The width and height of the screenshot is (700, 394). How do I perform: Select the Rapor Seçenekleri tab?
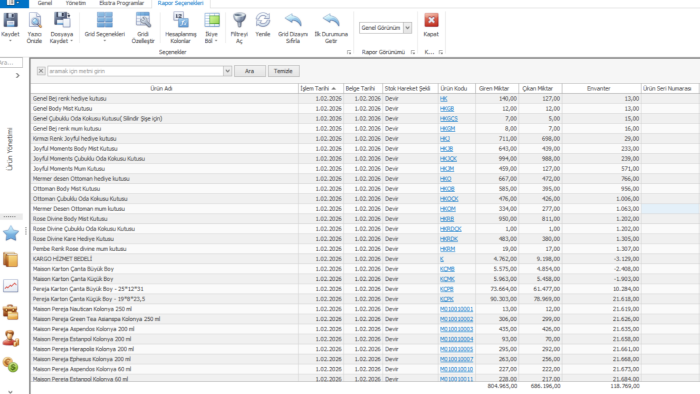[x=180, y=3]
